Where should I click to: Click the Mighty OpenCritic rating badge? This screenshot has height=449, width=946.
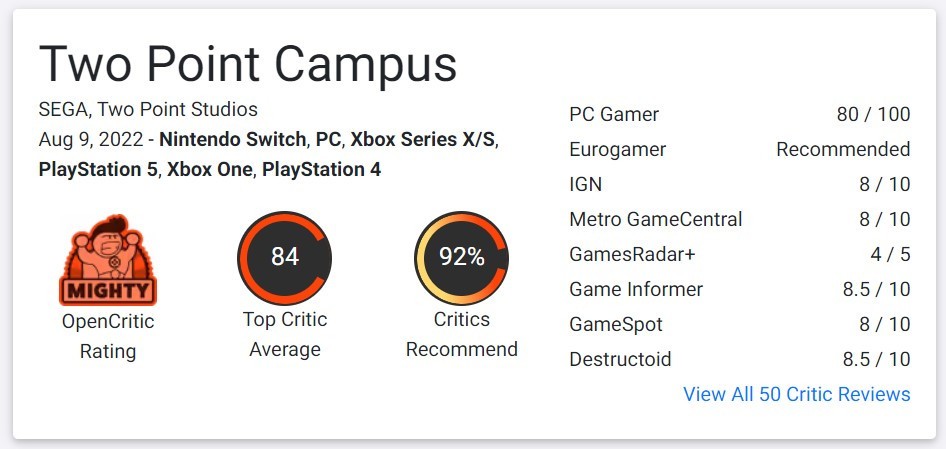point(107,260)
